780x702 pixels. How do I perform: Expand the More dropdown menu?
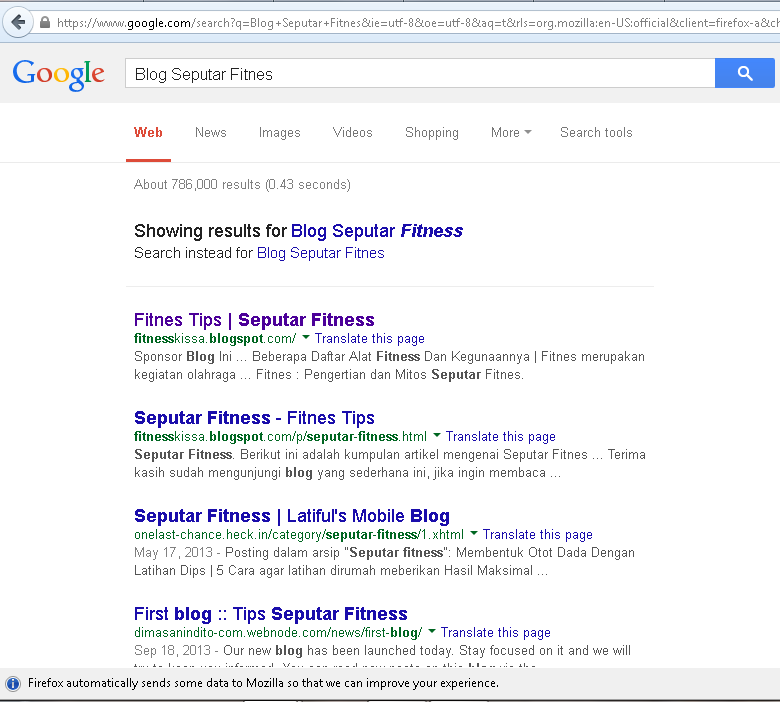pyautogui.click(x=511, y=133)
